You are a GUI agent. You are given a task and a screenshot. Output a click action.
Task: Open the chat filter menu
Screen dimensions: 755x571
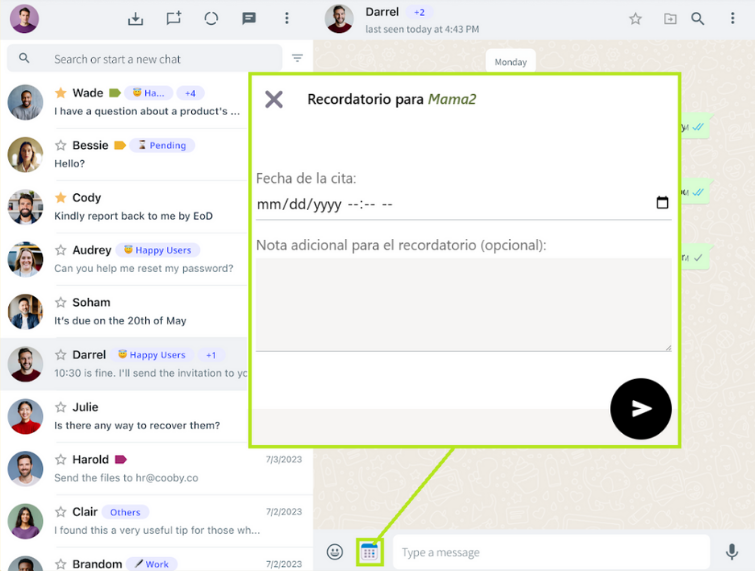tap(297, 58)
